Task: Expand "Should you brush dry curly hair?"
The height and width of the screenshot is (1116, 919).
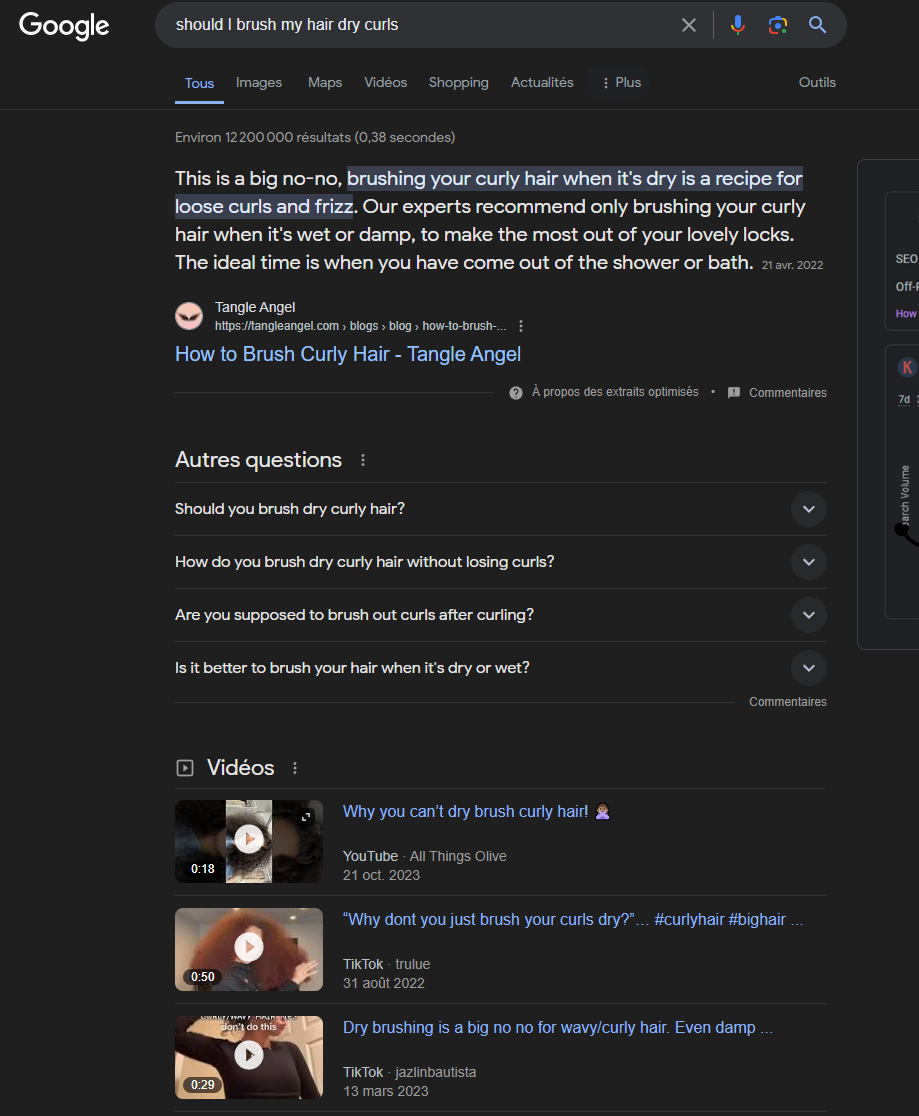Action: pyautogui.click(x=808, y=509)
